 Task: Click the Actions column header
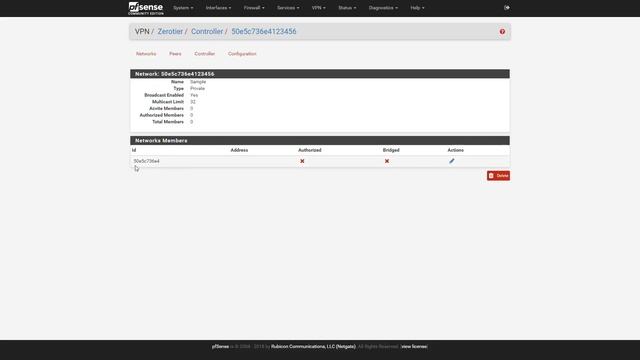point(456,150)
